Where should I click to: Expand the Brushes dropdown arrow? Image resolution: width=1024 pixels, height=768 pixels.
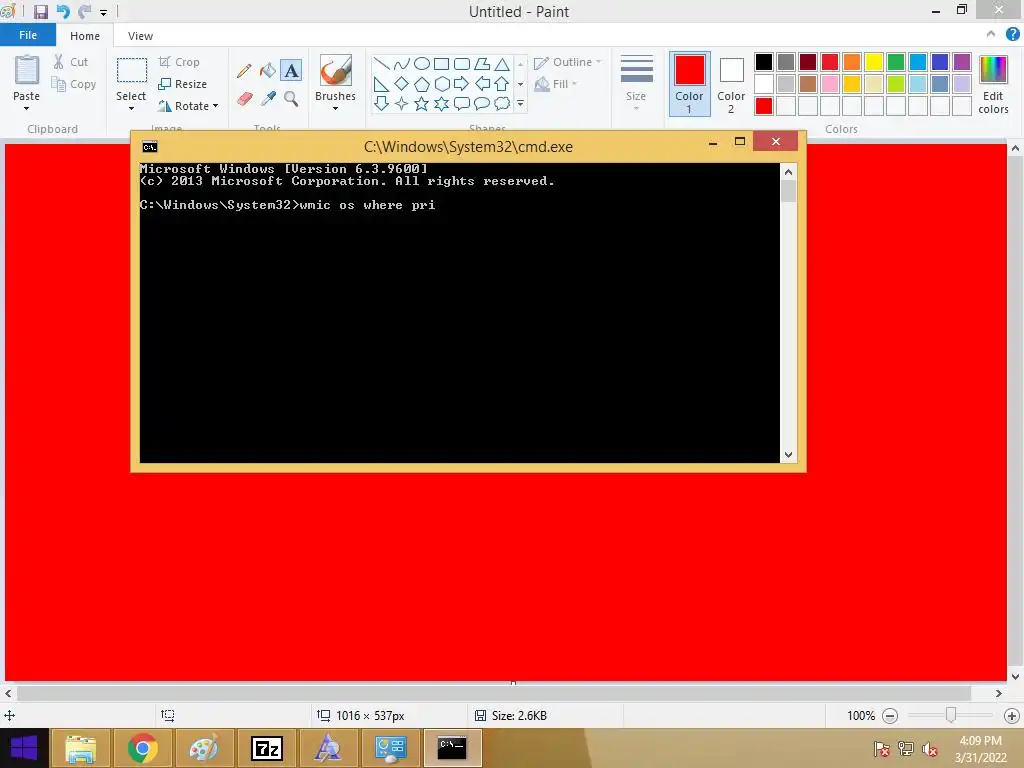click(335, 108)
